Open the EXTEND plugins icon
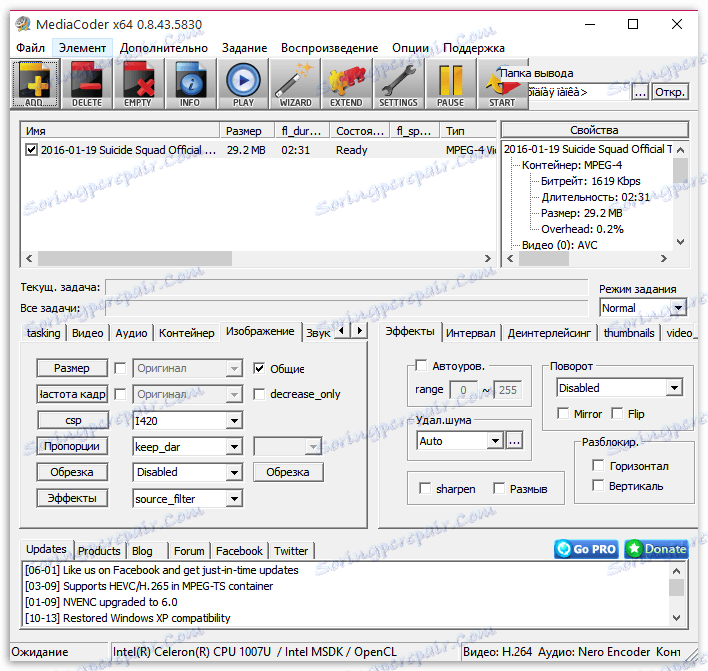This screenshot has height=671, width=708. pyautogui.click(x=346, y=84)
